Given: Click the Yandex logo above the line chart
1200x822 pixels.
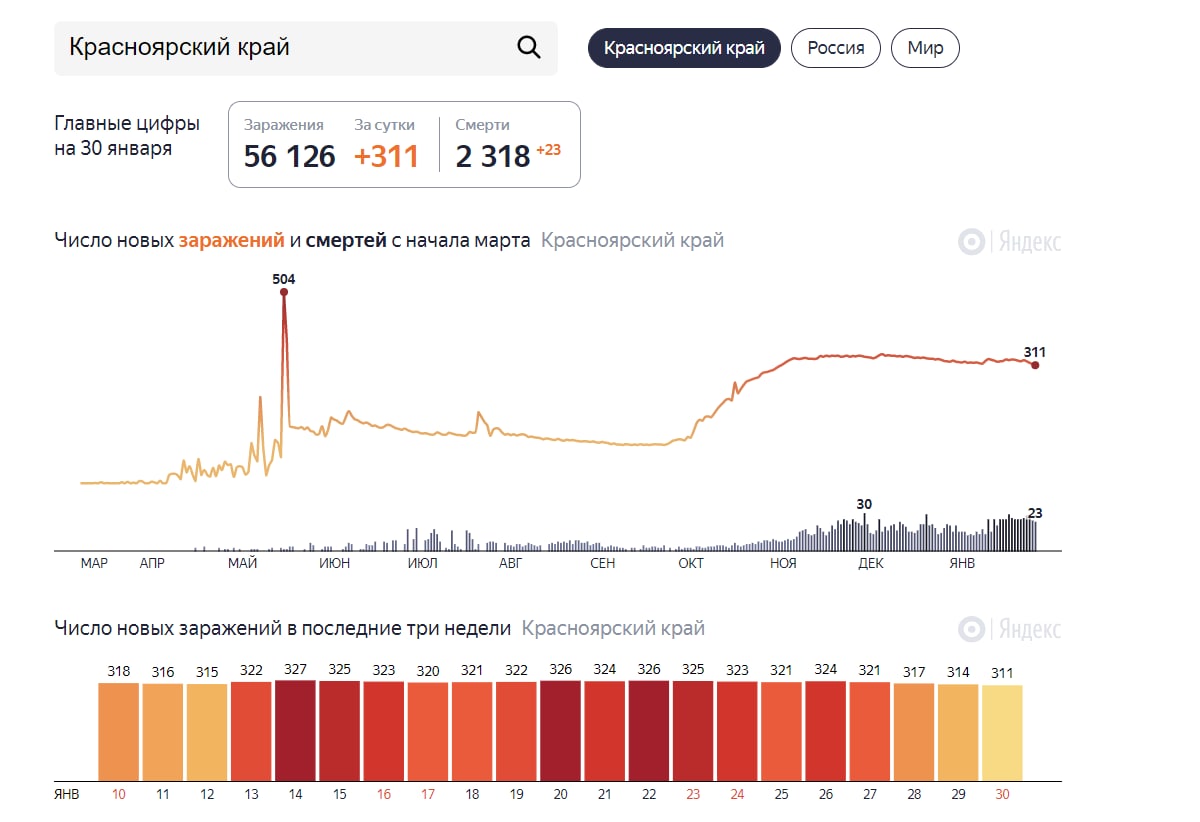Looking at the screenshot, I should [x=1010, y=242].
